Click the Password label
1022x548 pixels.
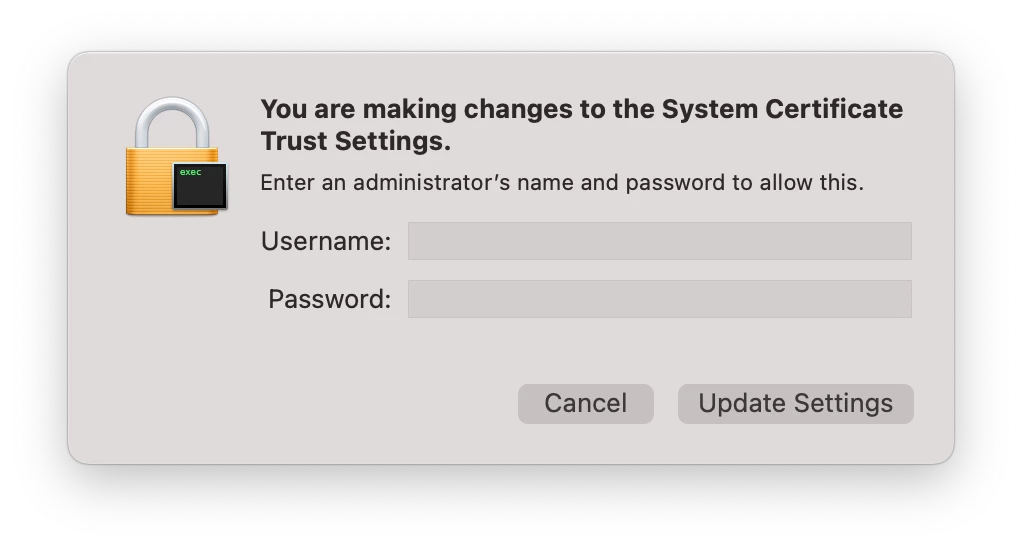[x=329, y=299]
